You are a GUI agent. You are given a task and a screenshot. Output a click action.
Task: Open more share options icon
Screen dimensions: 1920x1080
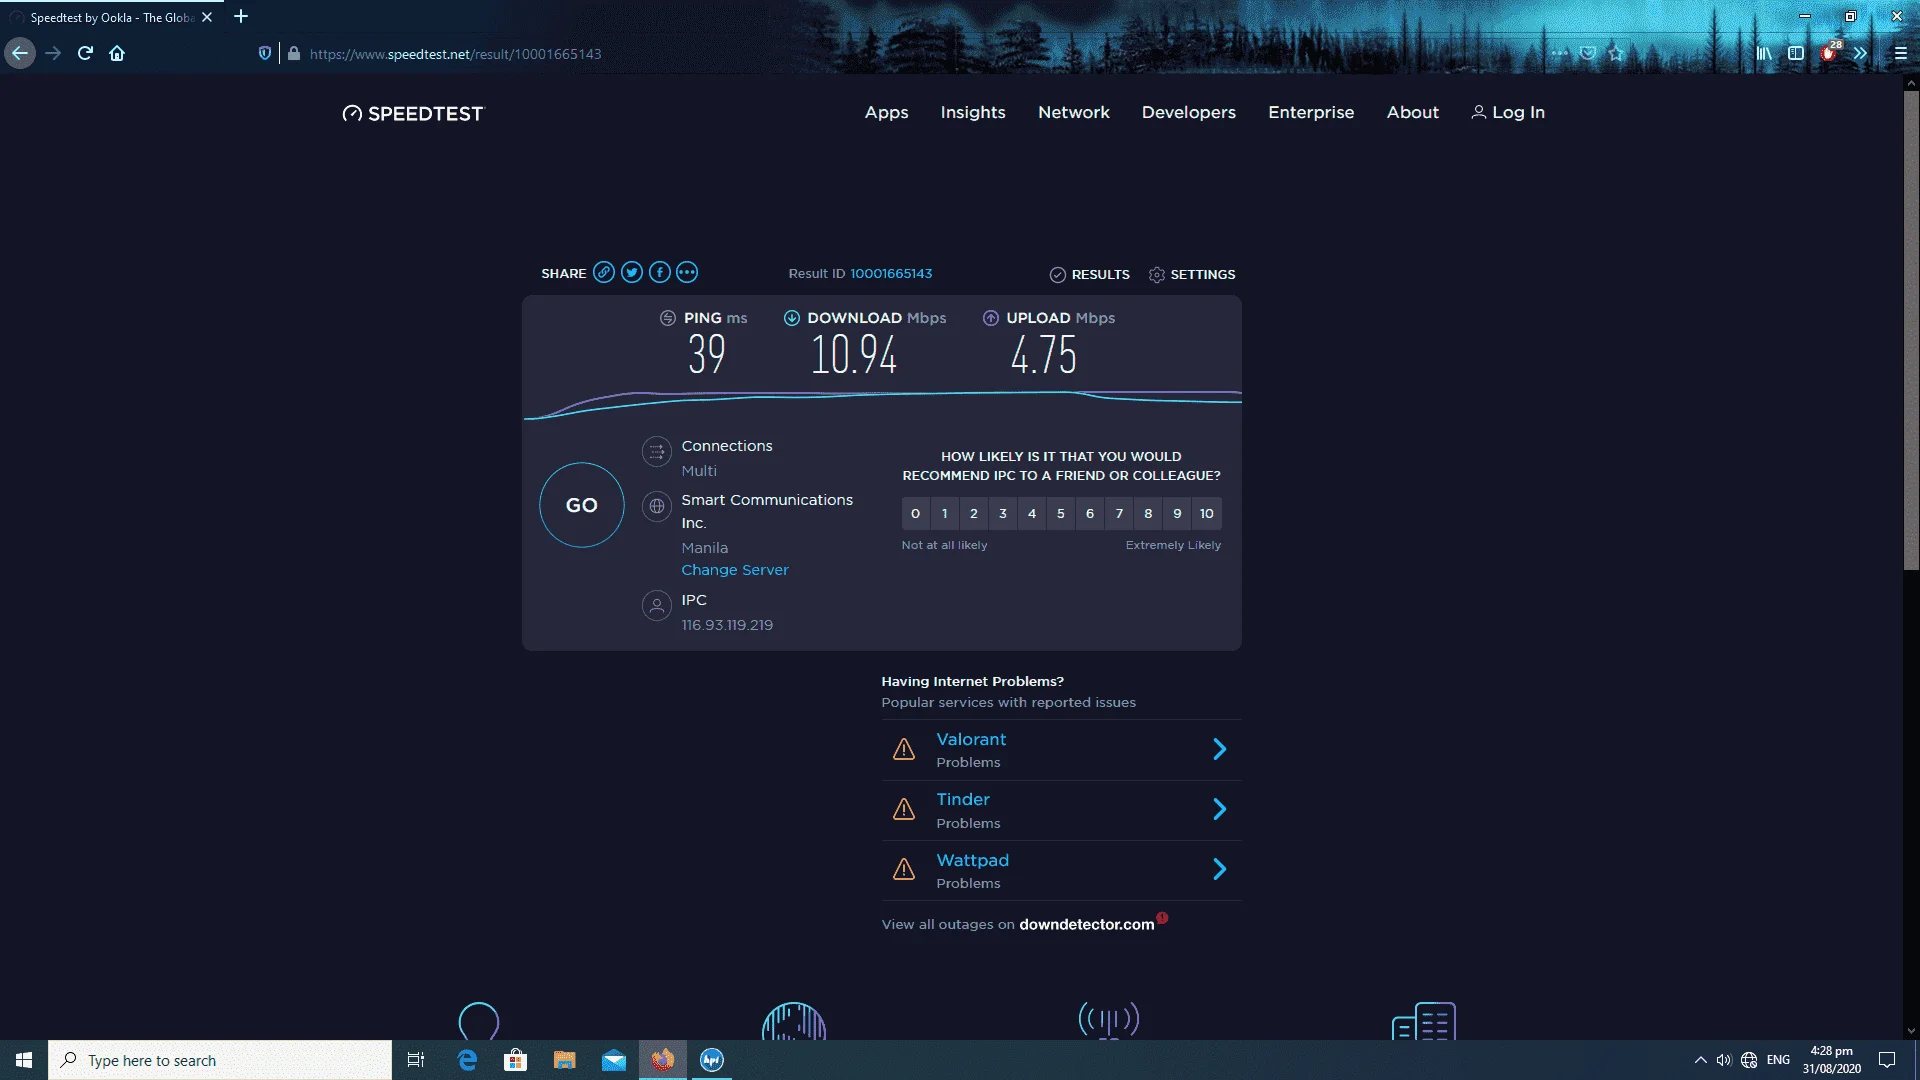click(687, 272)
